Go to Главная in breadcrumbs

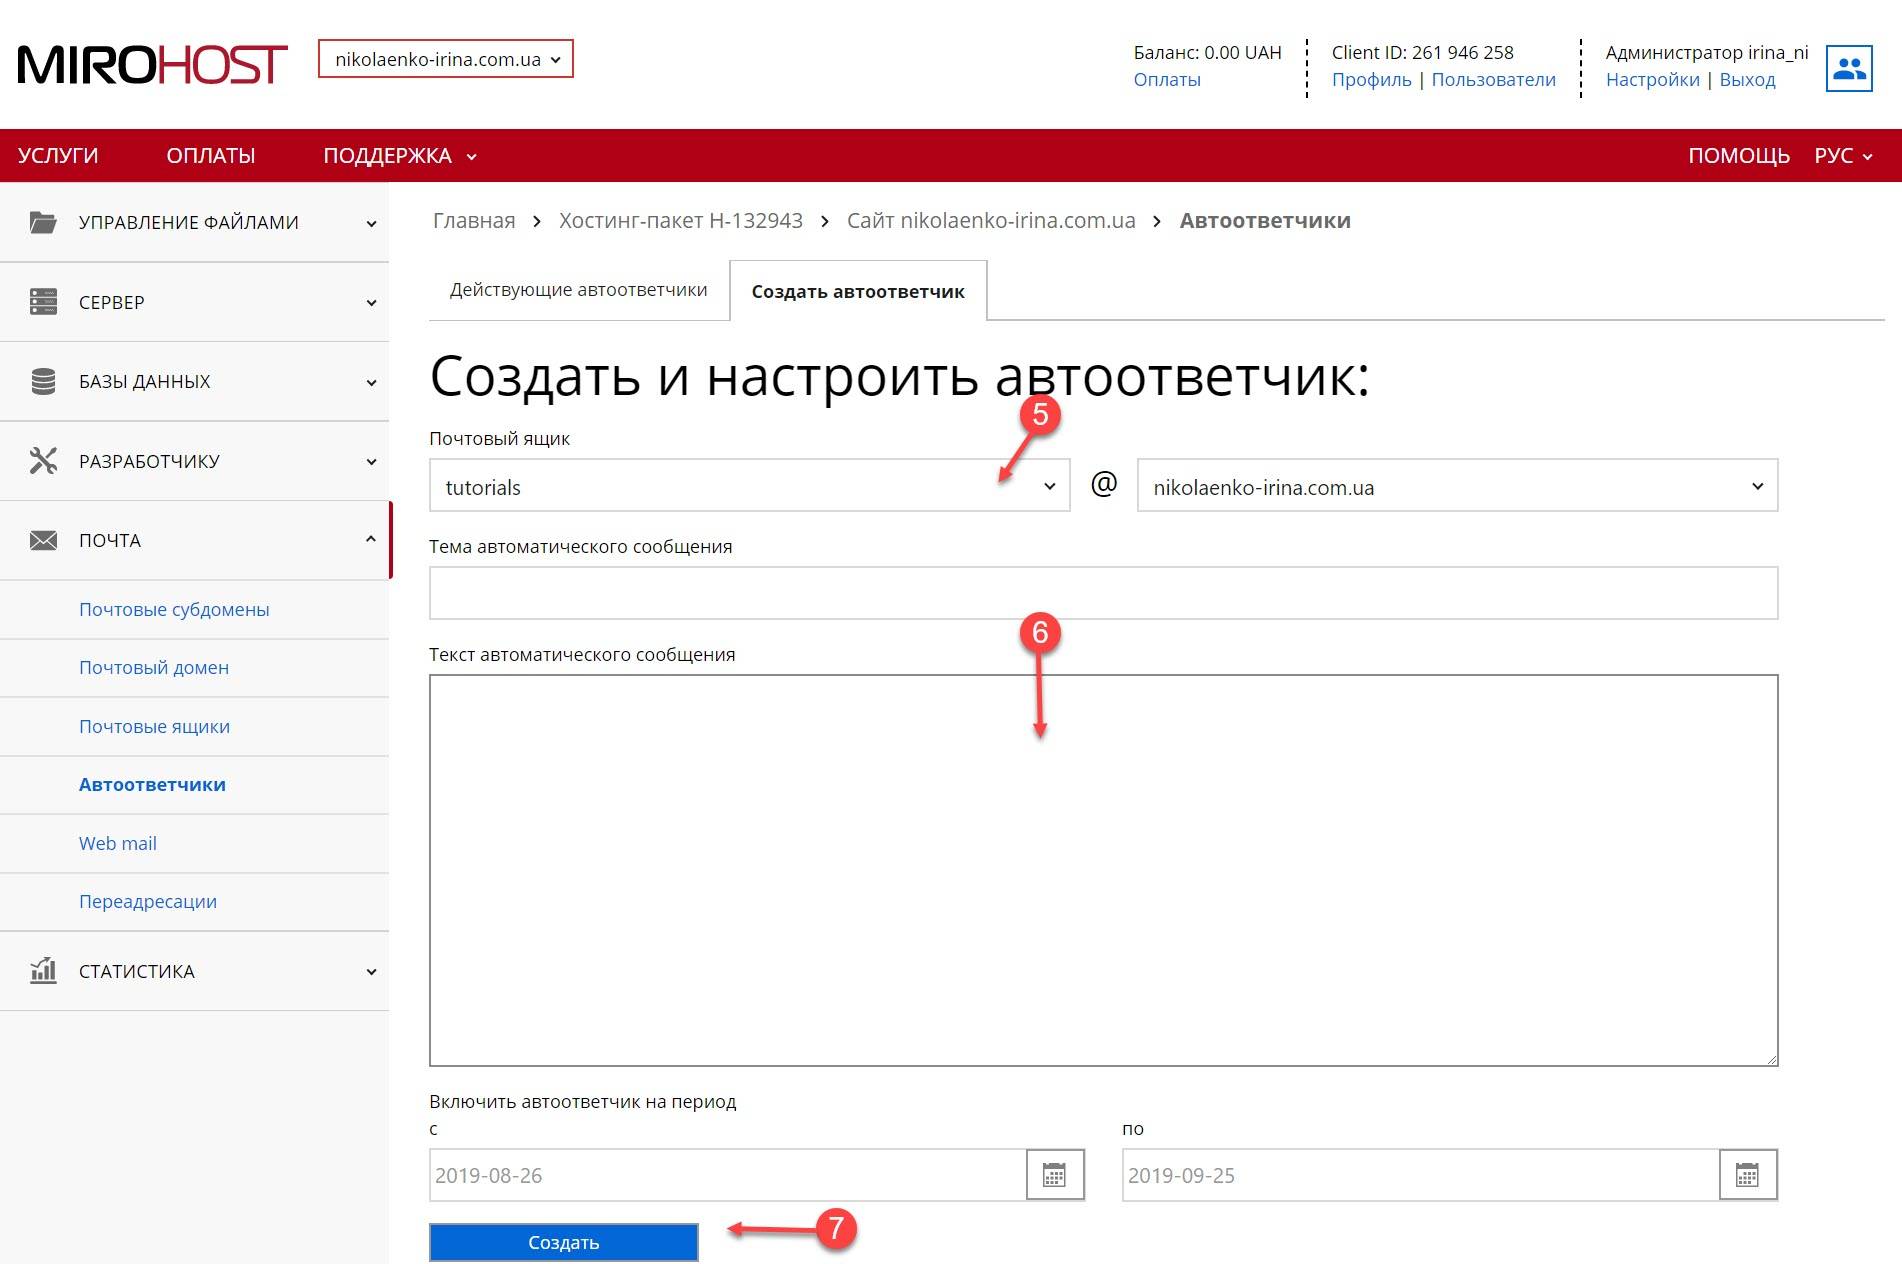pyautogui.click(x=474, y=221)
